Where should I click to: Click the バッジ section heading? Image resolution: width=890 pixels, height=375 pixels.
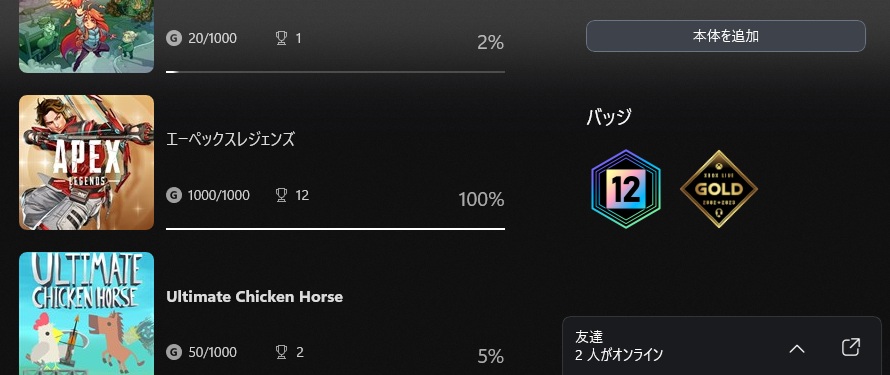click(609, 117)
